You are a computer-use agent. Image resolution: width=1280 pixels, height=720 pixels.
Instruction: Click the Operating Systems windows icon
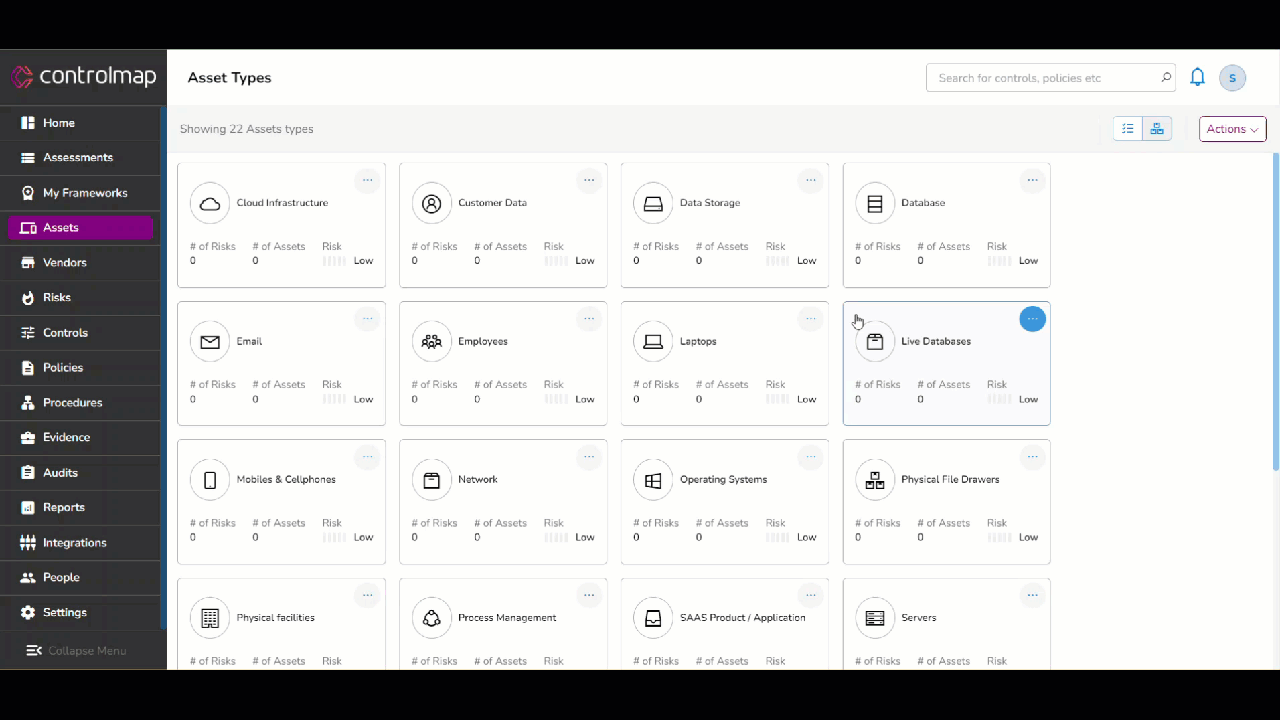point(653,480)
